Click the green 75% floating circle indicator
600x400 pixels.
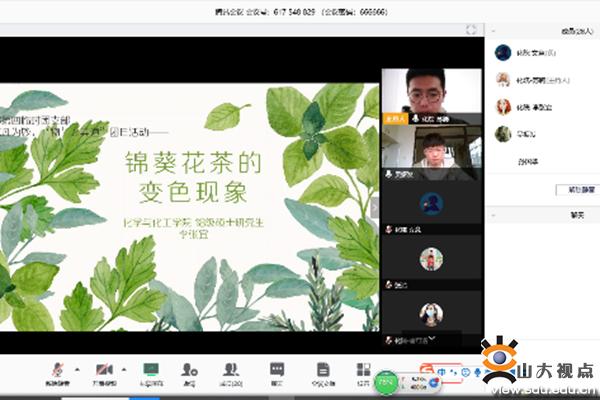click(x=386, y=381)
